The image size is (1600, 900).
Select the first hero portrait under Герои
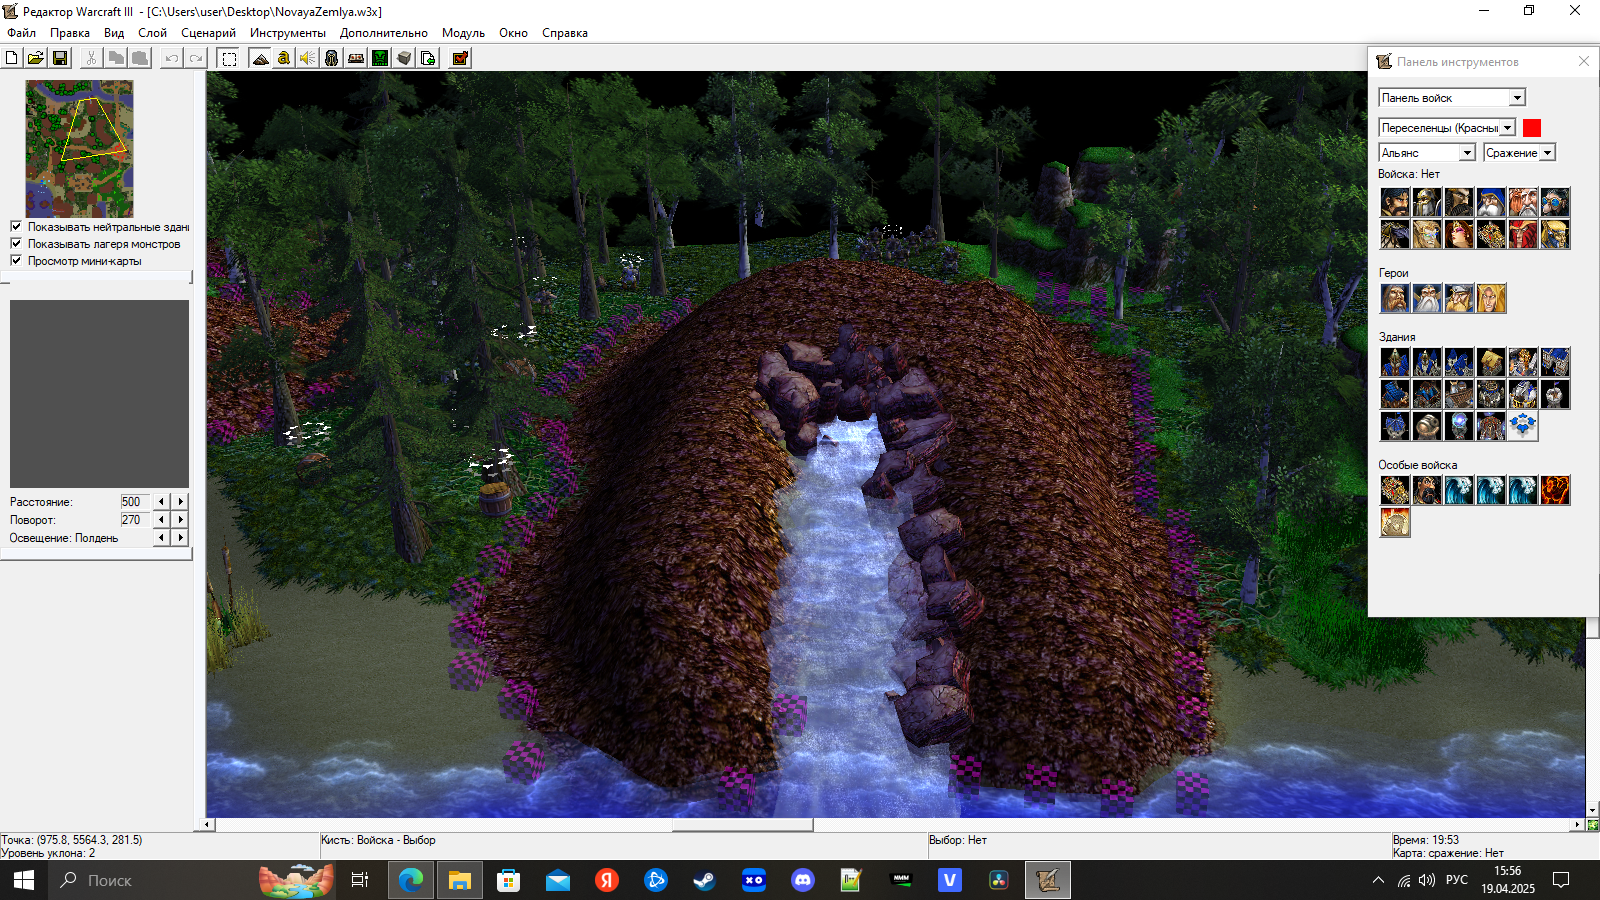tap(1395, 298)
